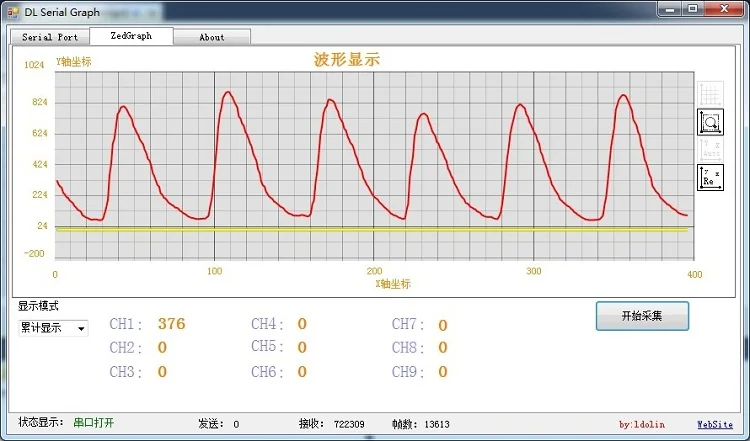
Task: Click the CH4 label
Action: tap(267, 324)
